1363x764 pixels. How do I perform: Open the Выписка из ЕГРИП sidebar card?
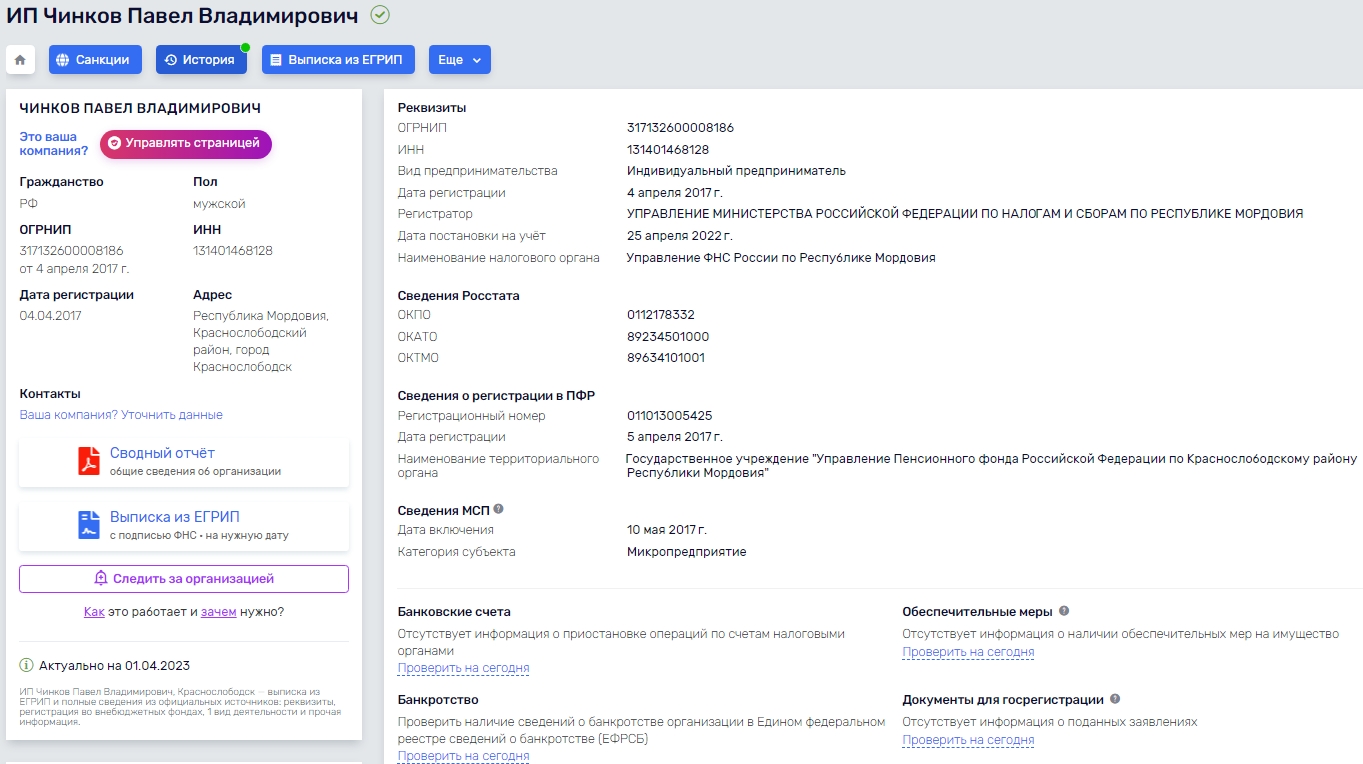[x=184, y=525]
